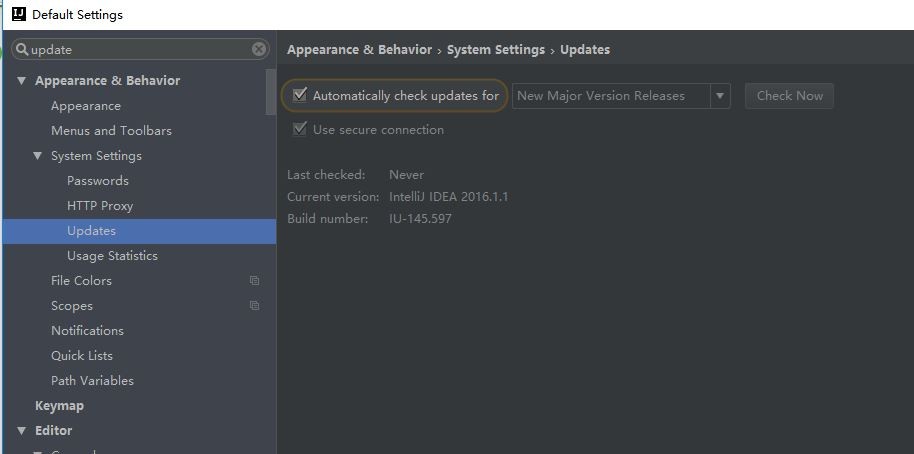Click the project-level icon beside File Colors
Image resolution: width=914 pixels, height=454 pixels.
(x=254, y=280)
